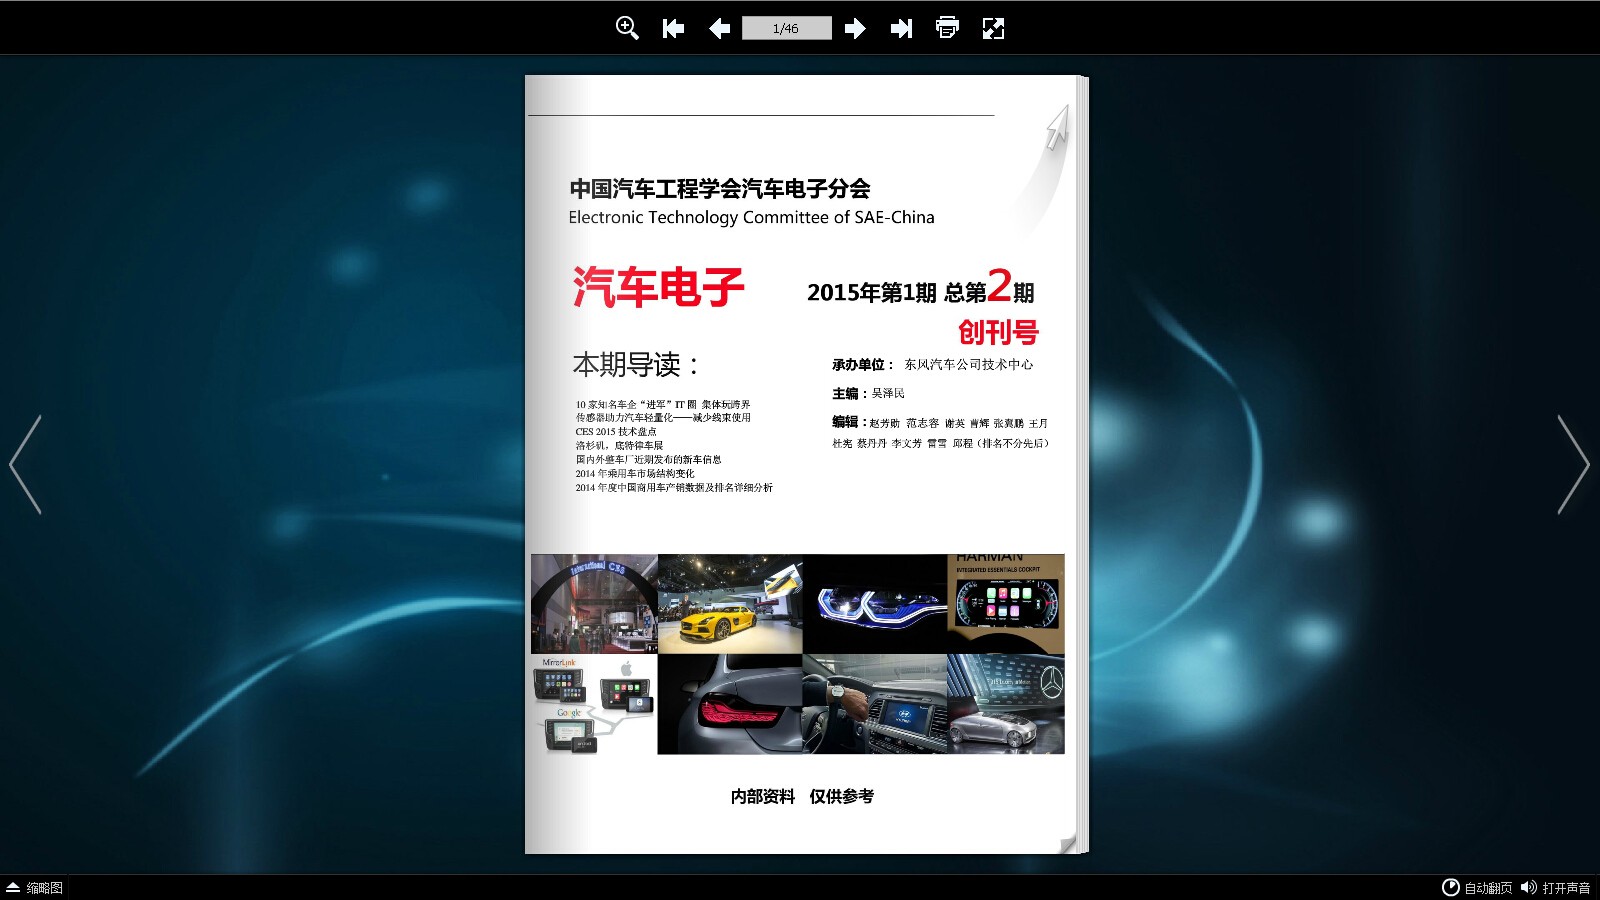This screenshot has width=1600, height=900.
Task: Click the red taillight photo
Action: click(730, 704)
